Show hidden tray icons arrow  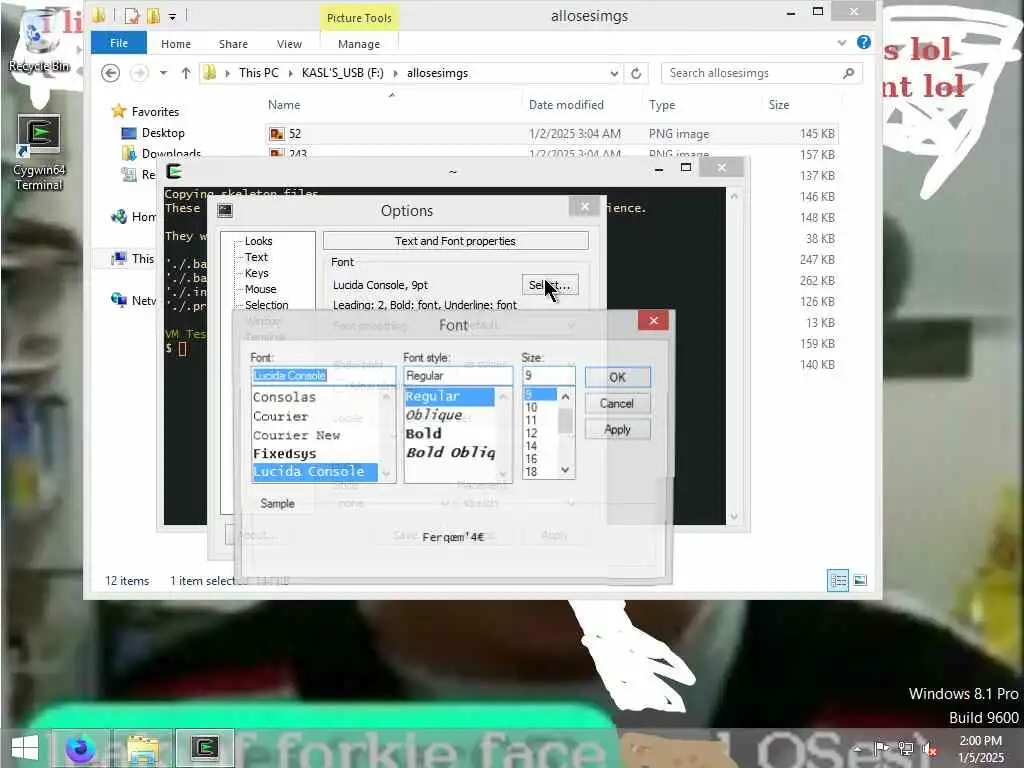pos(859,748)
